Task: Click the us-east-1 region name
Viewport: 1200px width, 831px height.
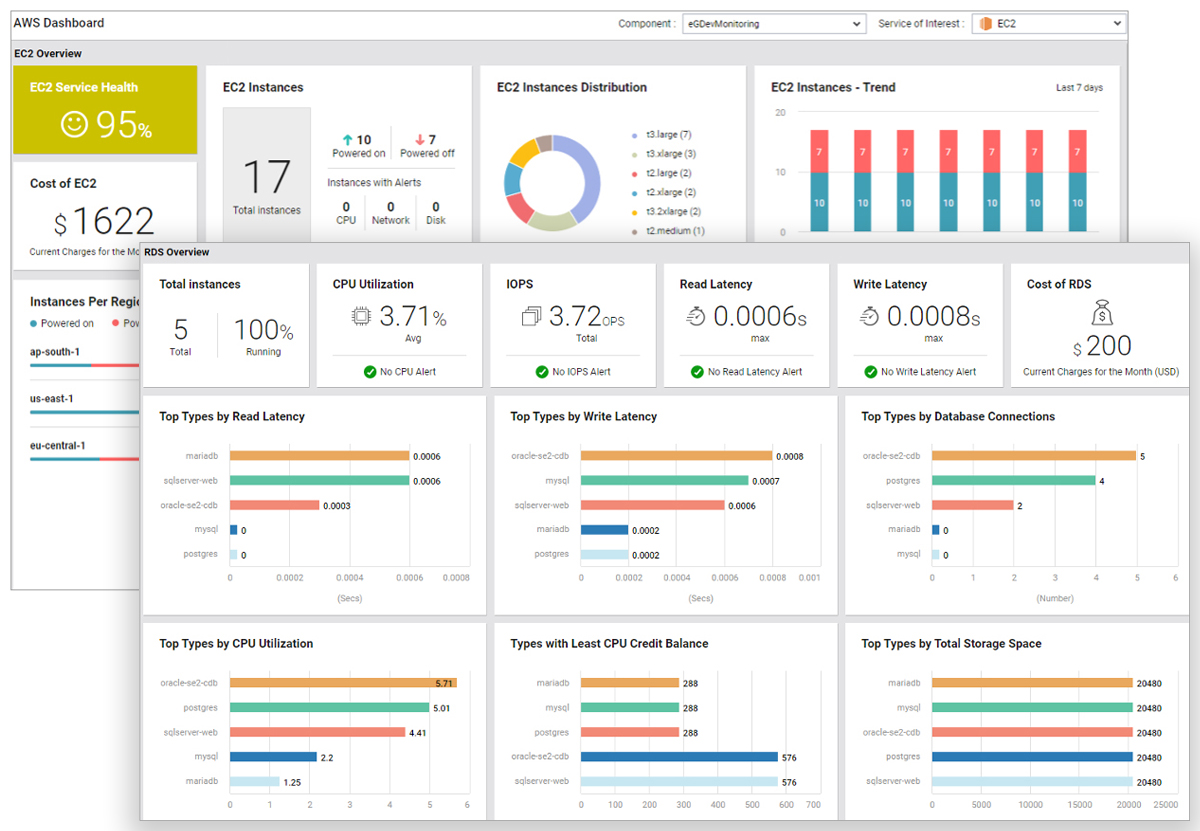Action: (x=52, y=399)
